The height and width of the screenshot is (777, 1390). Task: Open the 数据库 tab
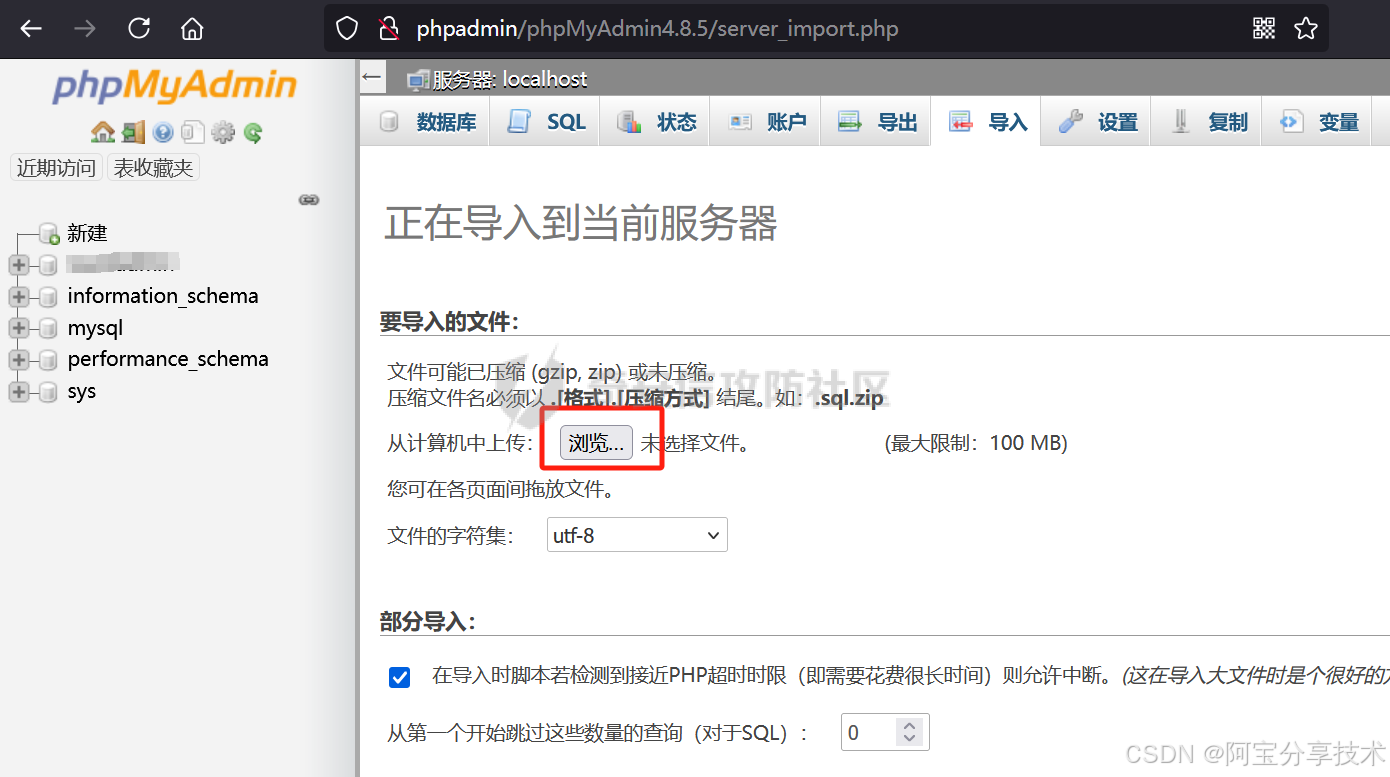coord(427,122)
